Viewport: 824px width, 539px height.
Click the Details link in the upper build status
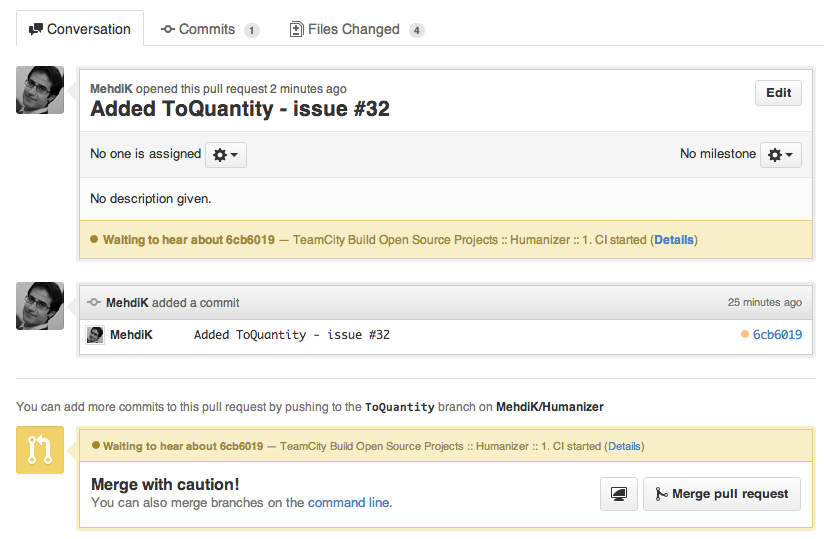[x=674, y=240]
